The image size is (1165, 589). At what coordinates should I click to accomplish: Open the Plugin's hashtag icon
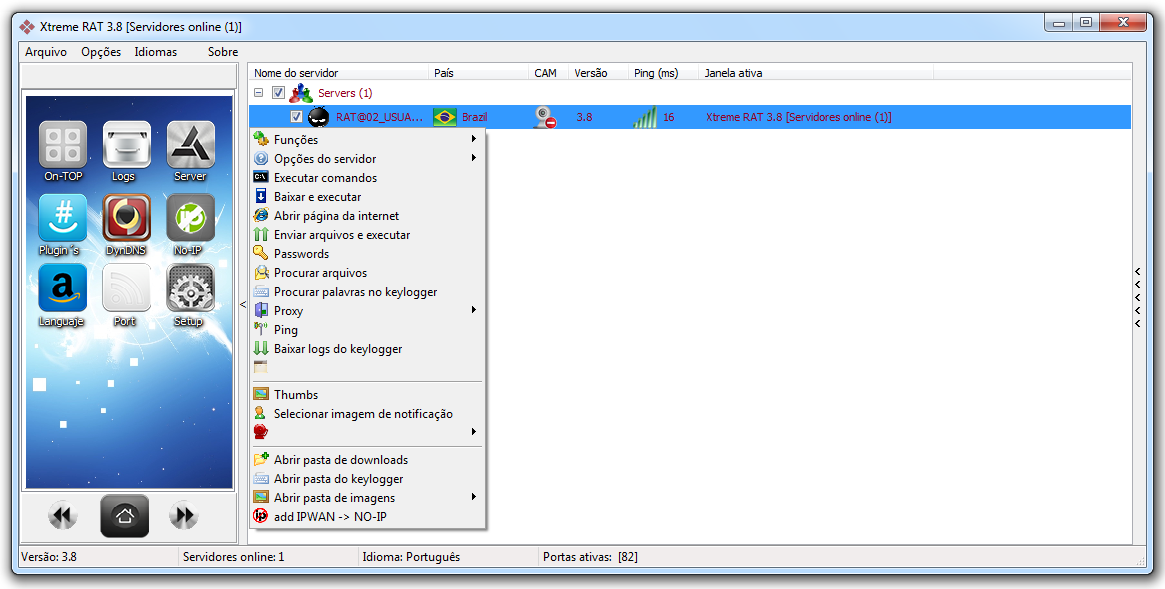[x=63, y=218]
